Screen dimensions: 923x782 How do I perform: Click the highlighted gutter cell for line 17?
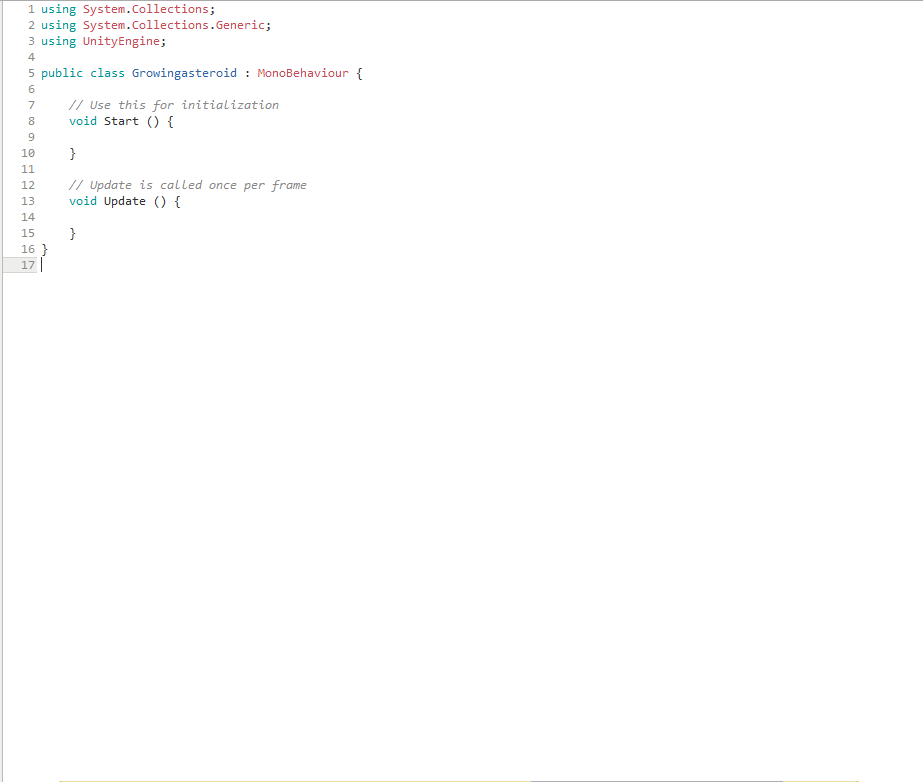click(20, 264)
